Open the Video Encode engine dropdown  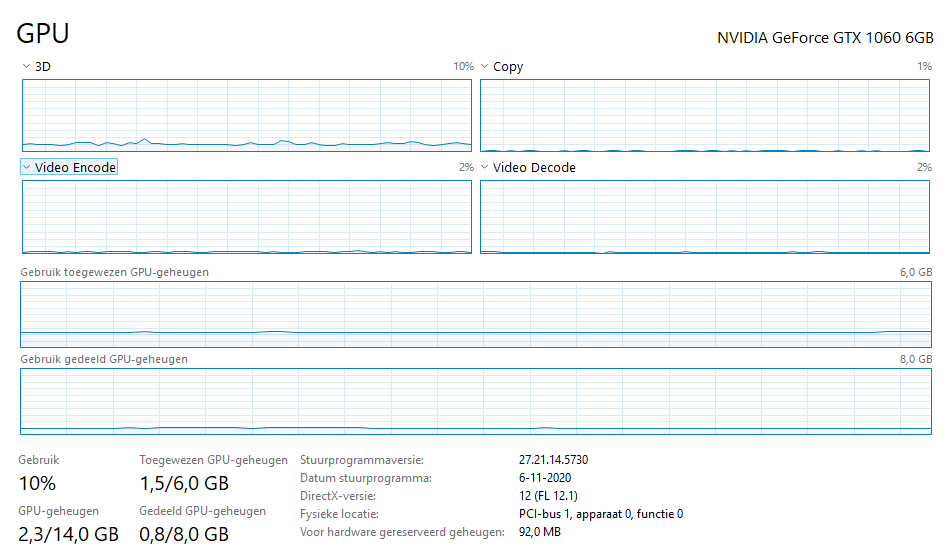(69, 167)
